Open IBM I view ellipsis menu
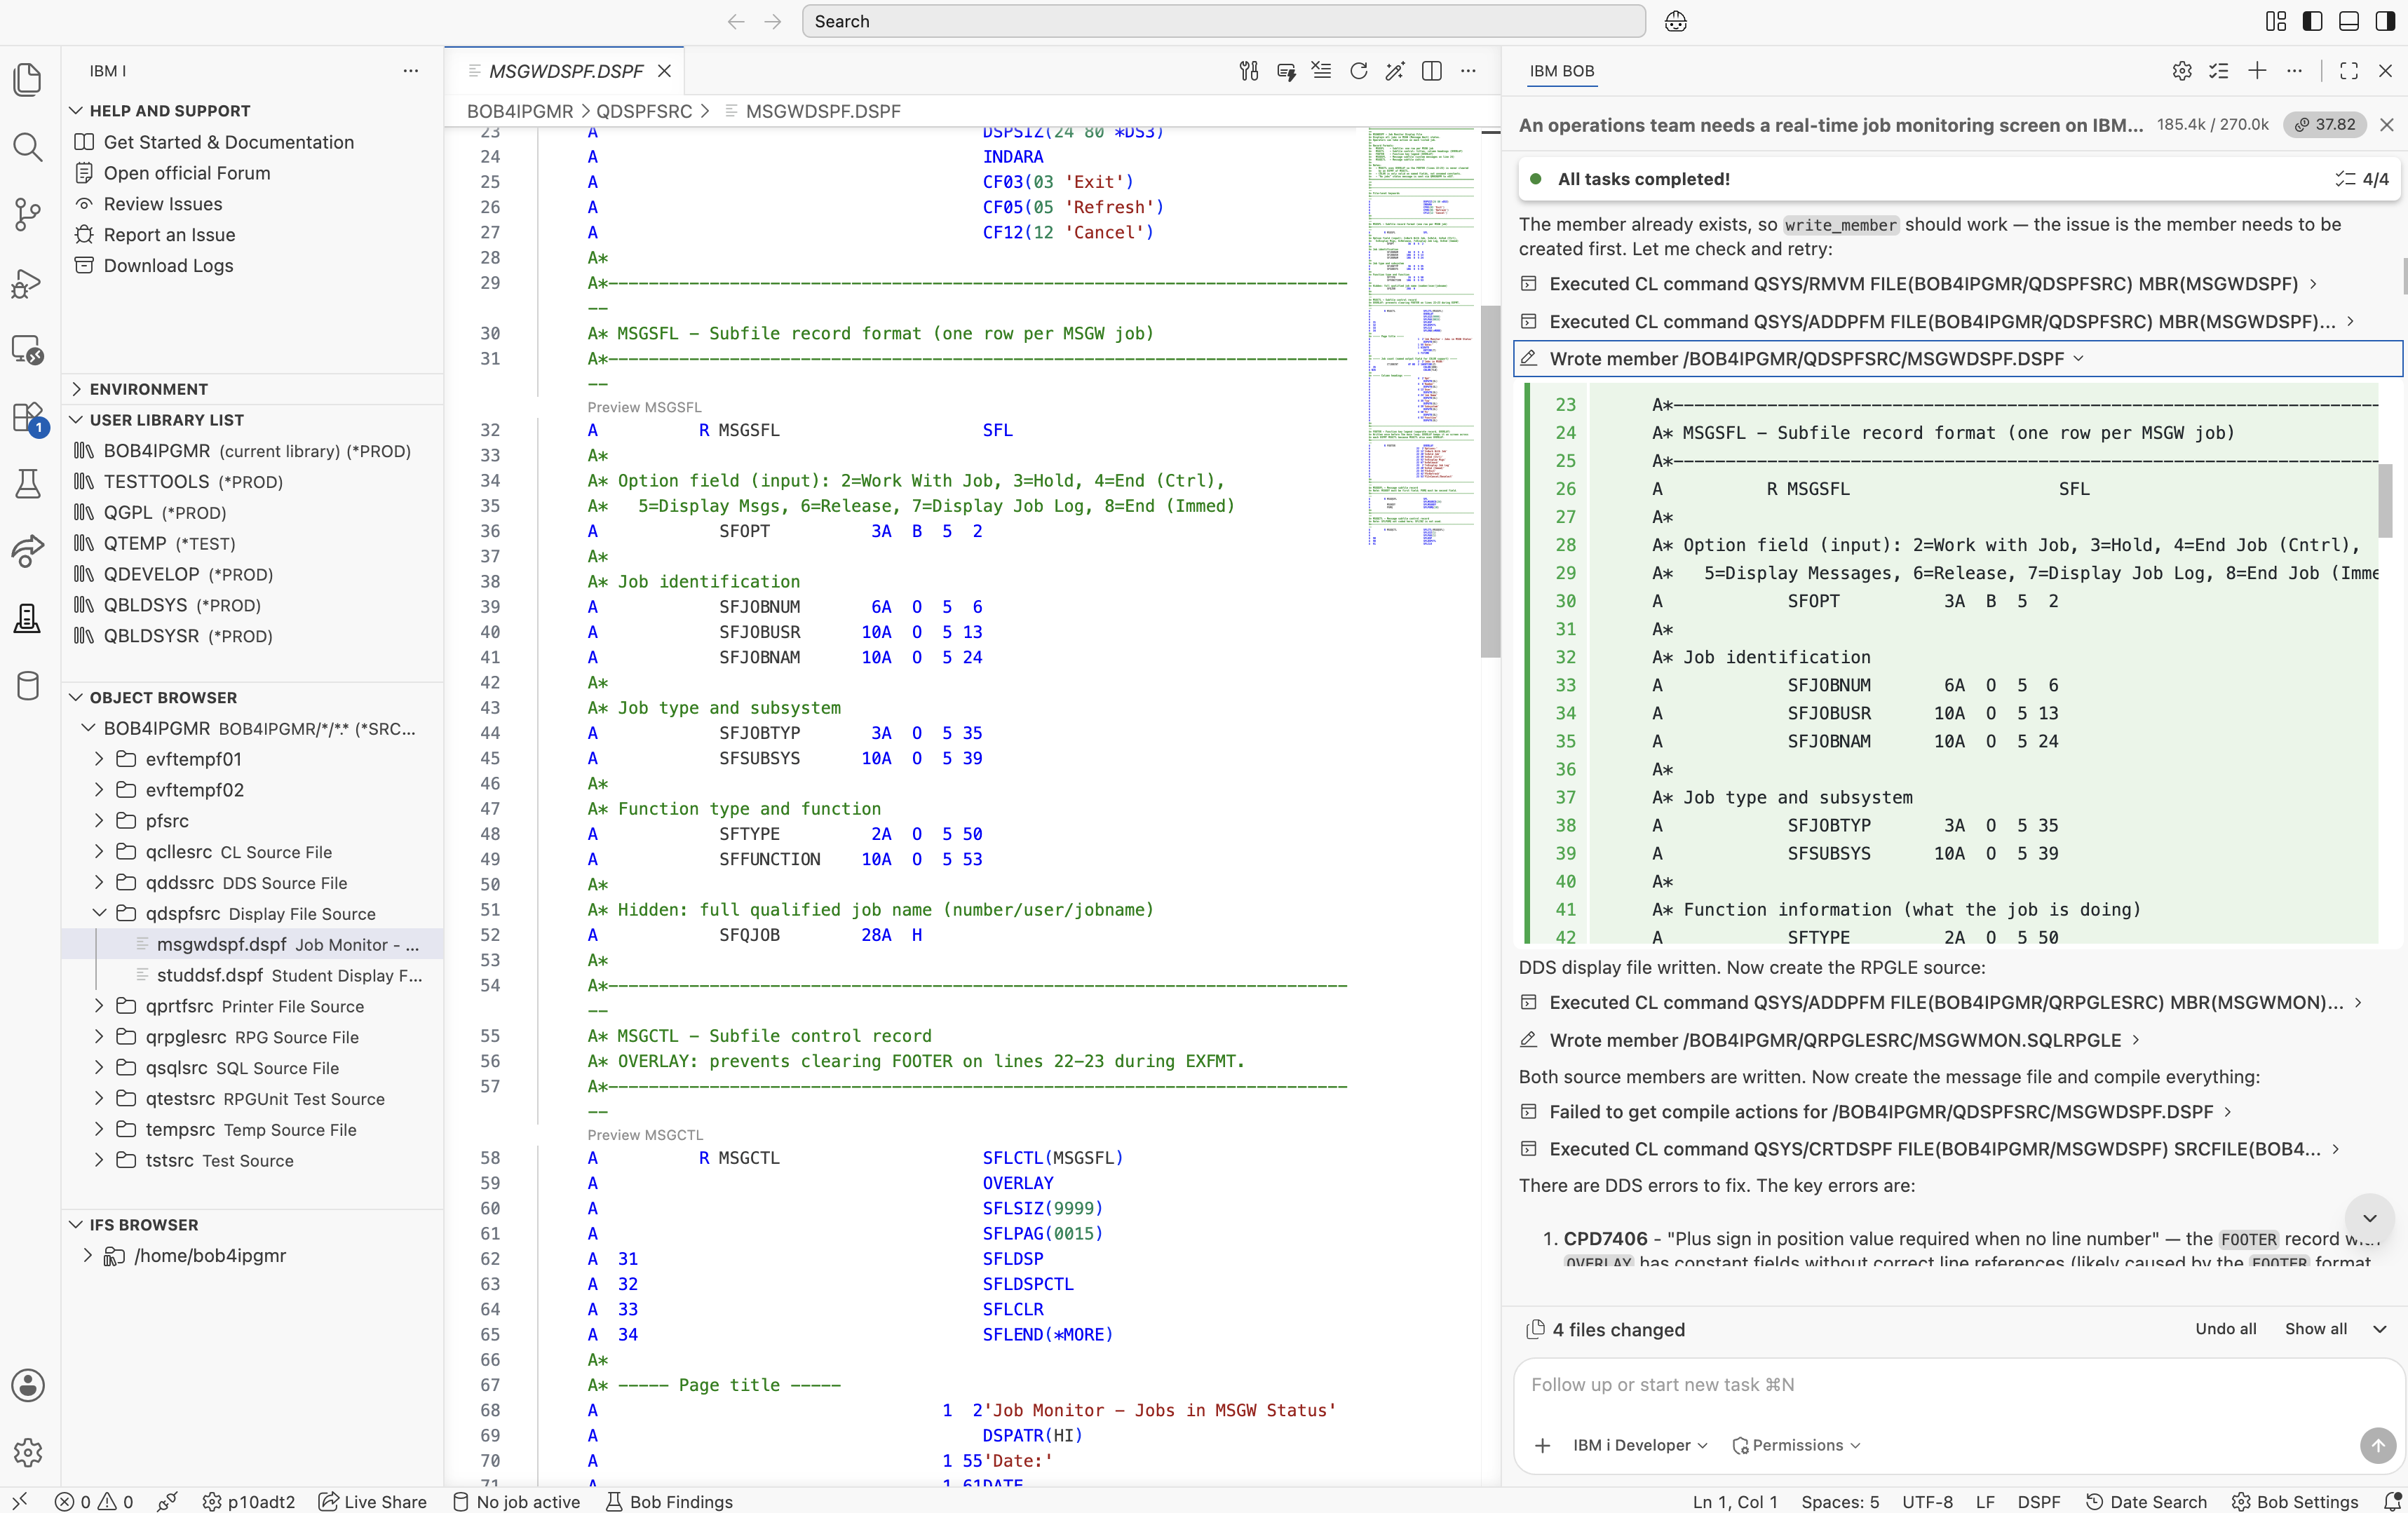The height and width of the screenshot is (1513, 2408). click(x=411, y=71)
